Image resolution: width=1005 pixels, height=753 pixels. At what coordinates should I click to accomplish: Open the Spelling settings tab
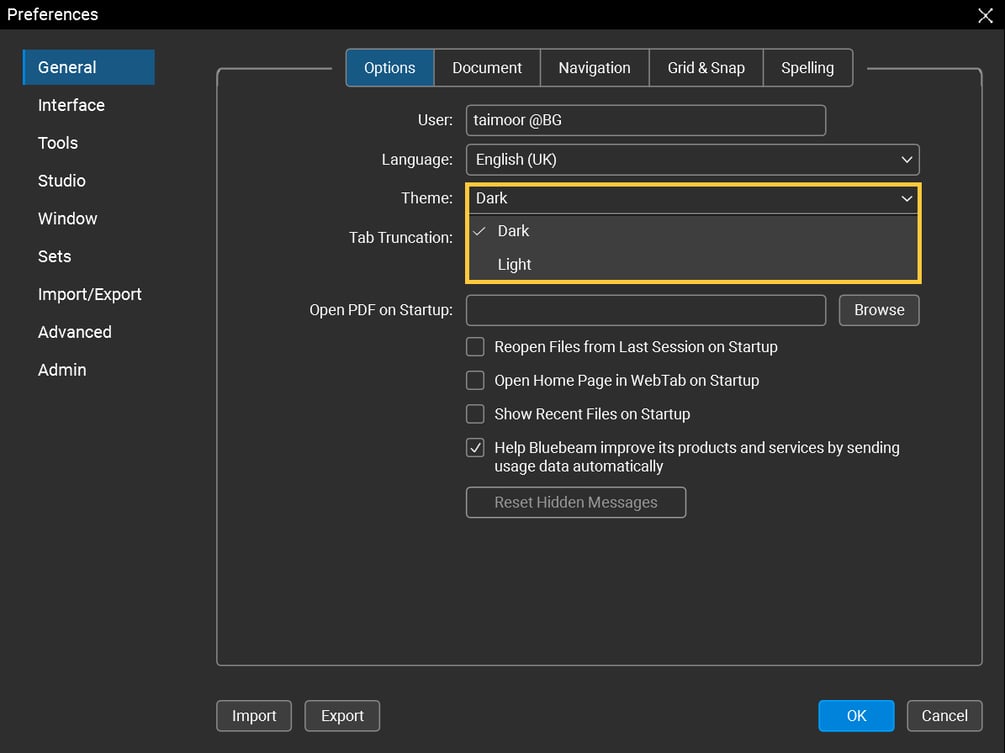pos(807,67)
